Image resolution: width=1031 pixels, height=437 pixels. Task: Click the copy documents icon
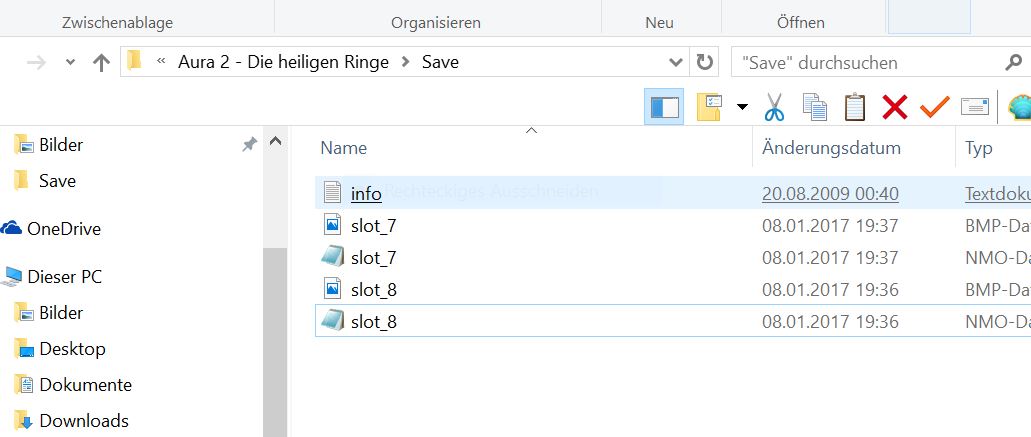click(x=815, y=106)
